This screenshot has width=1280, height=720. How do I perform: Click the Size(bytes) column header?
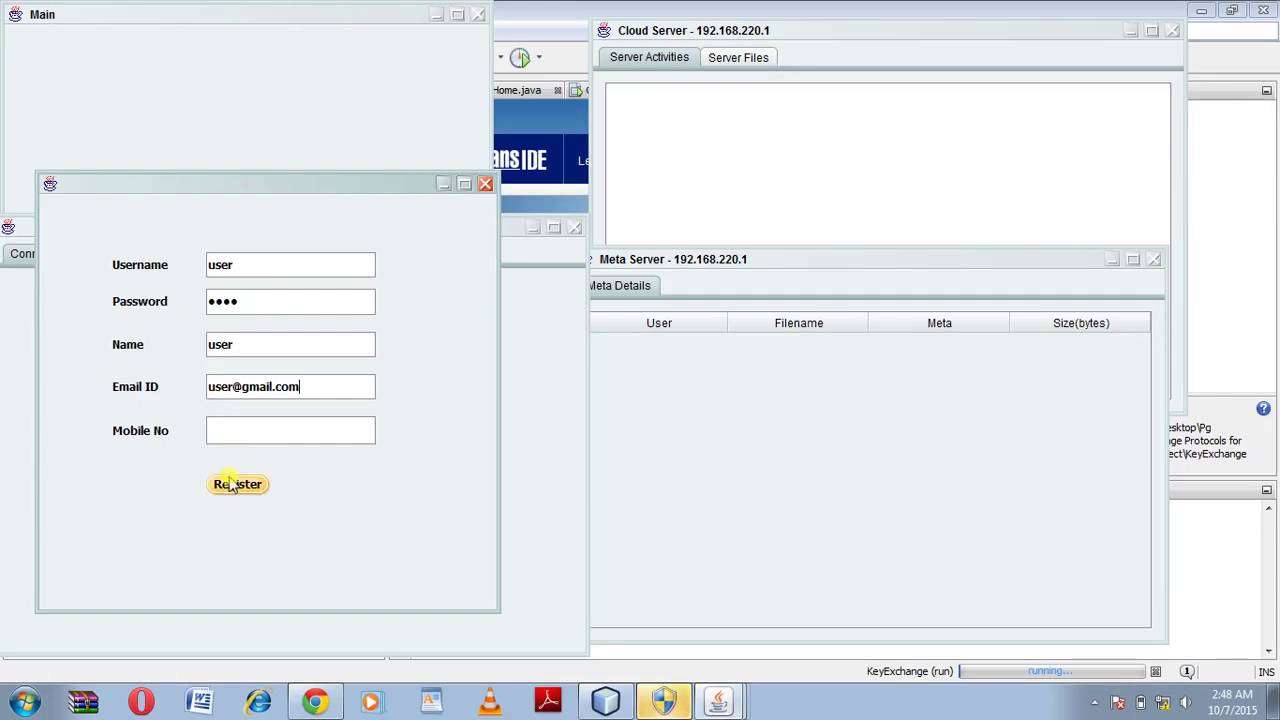click(1080, 323)
